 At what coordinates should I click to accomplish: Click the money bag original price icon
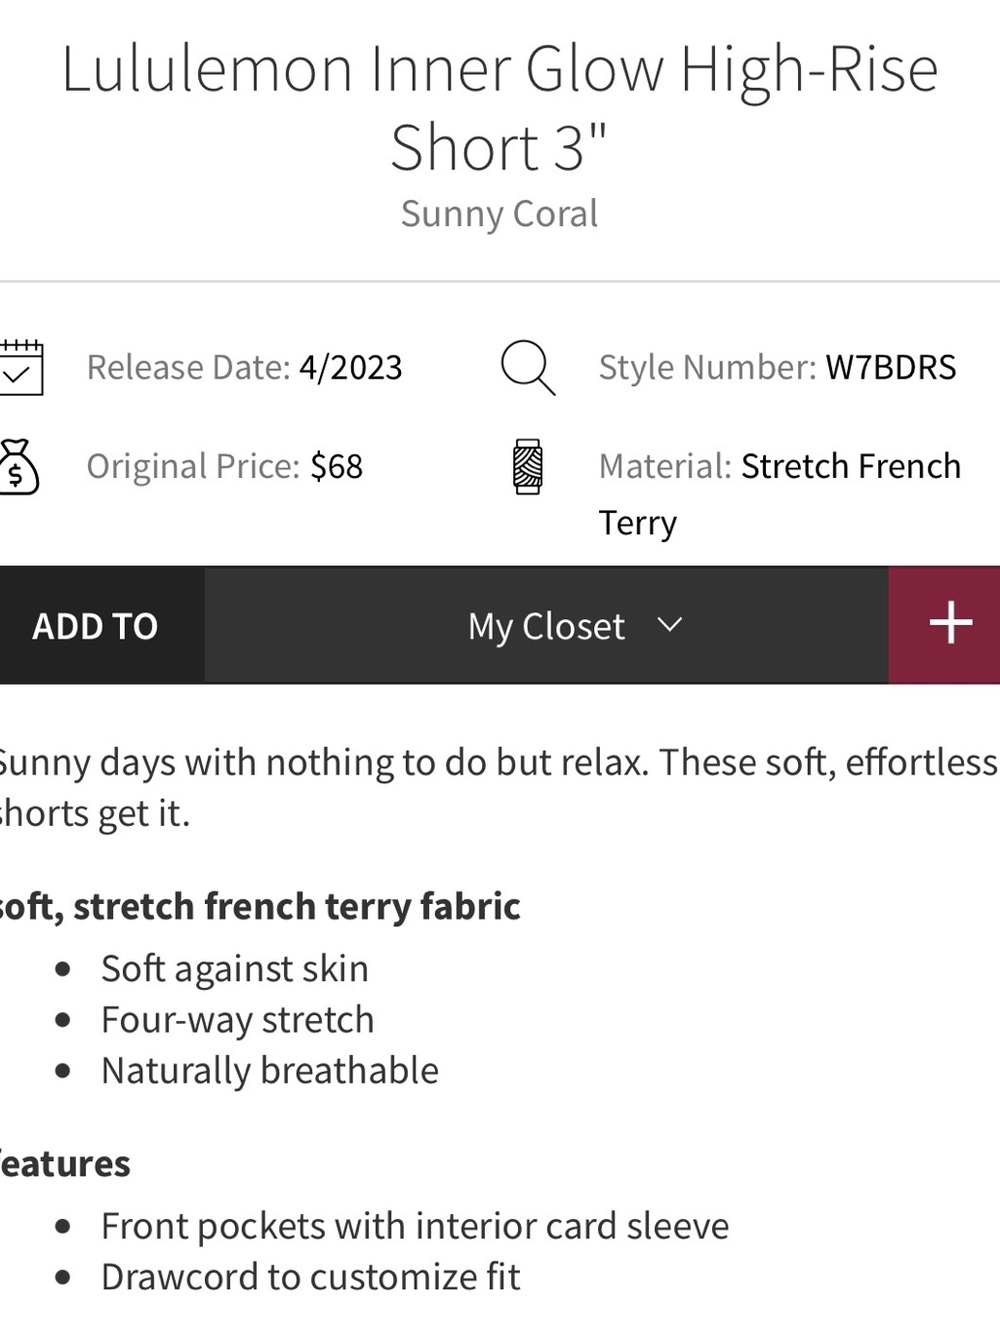click(x=19, y=467)
